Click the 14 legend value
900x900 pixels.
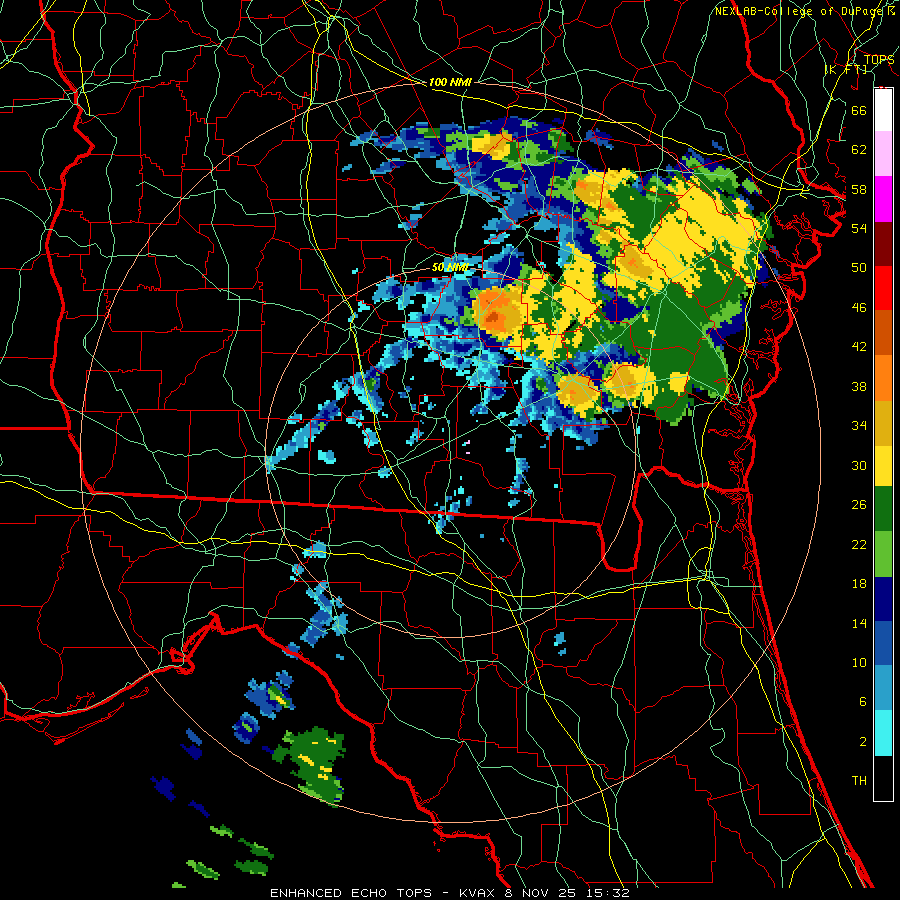tap(859, 623)
